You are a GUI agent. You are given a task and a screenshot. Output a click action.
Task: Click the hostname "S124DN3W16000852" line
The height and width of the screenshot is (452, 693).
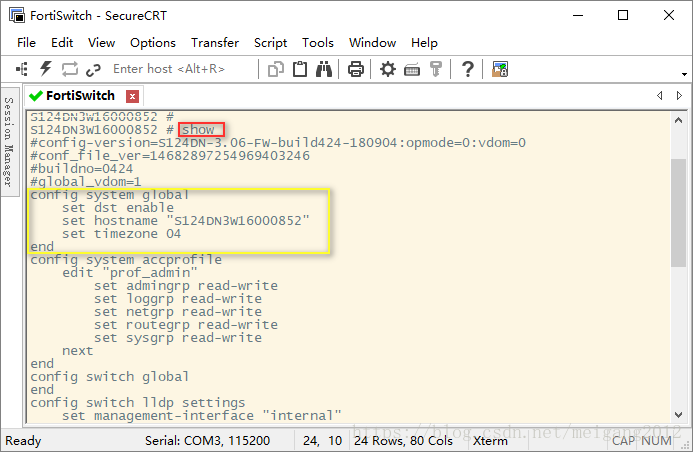tap(186, 220)
